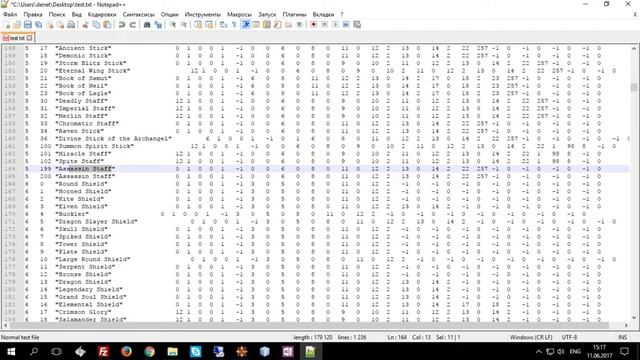Undo the last edit via toolbar

[x=122, y=25]
